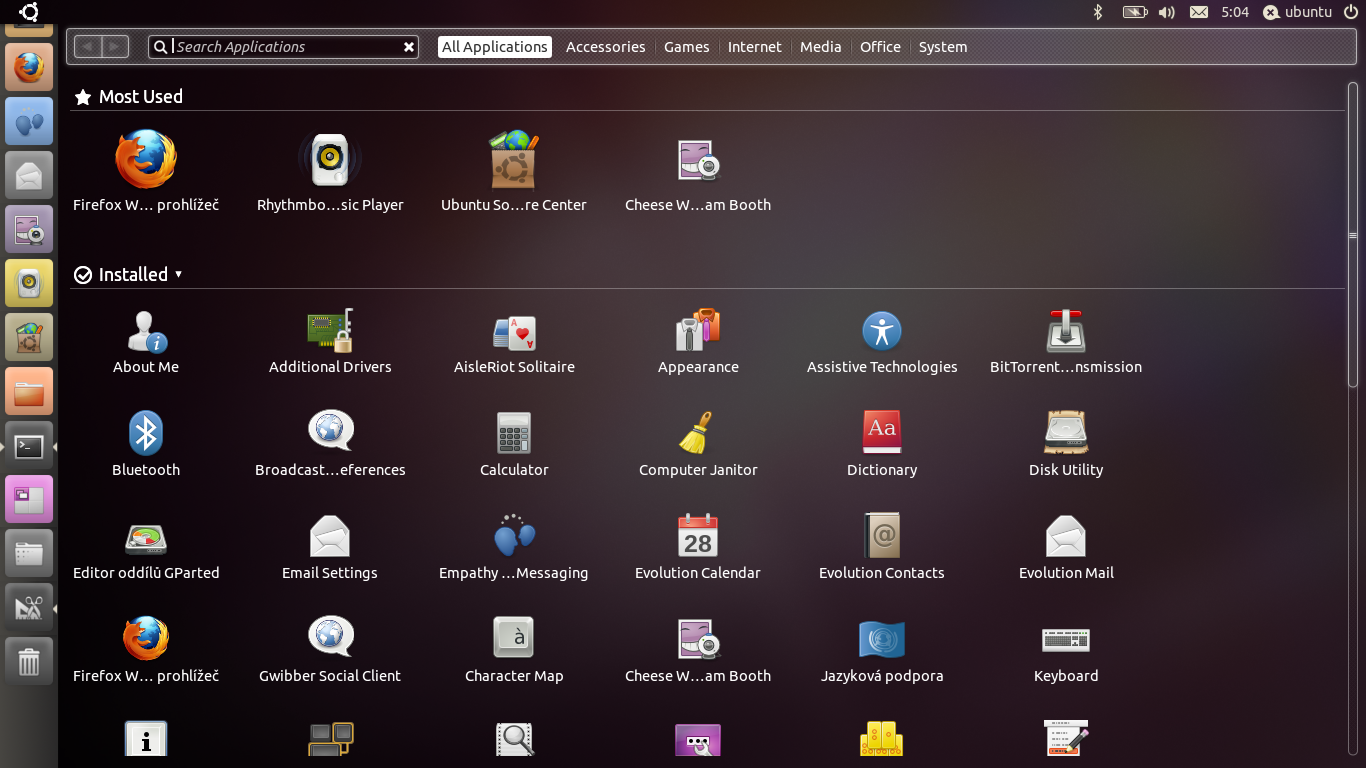Switch to System category
The width and height of the screenshot is (1366, 768).
click(943, 47)
